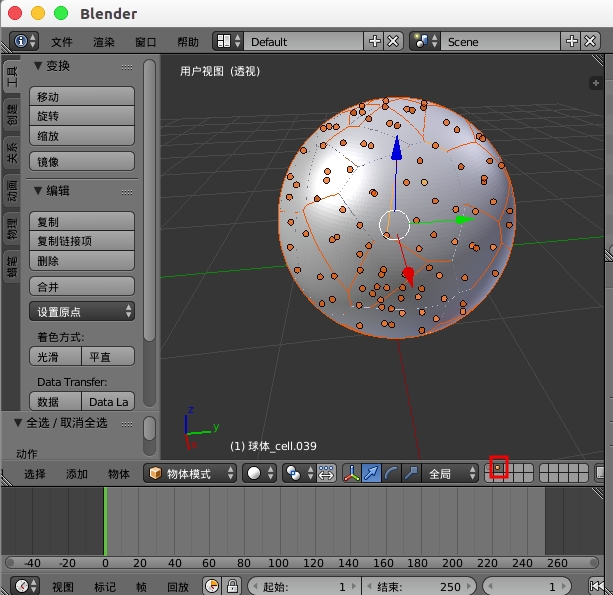Image resolution: width=613 pixels, height=595 pixels.
Task: Open the 文件 menu
Action: (x=62, y=41)
